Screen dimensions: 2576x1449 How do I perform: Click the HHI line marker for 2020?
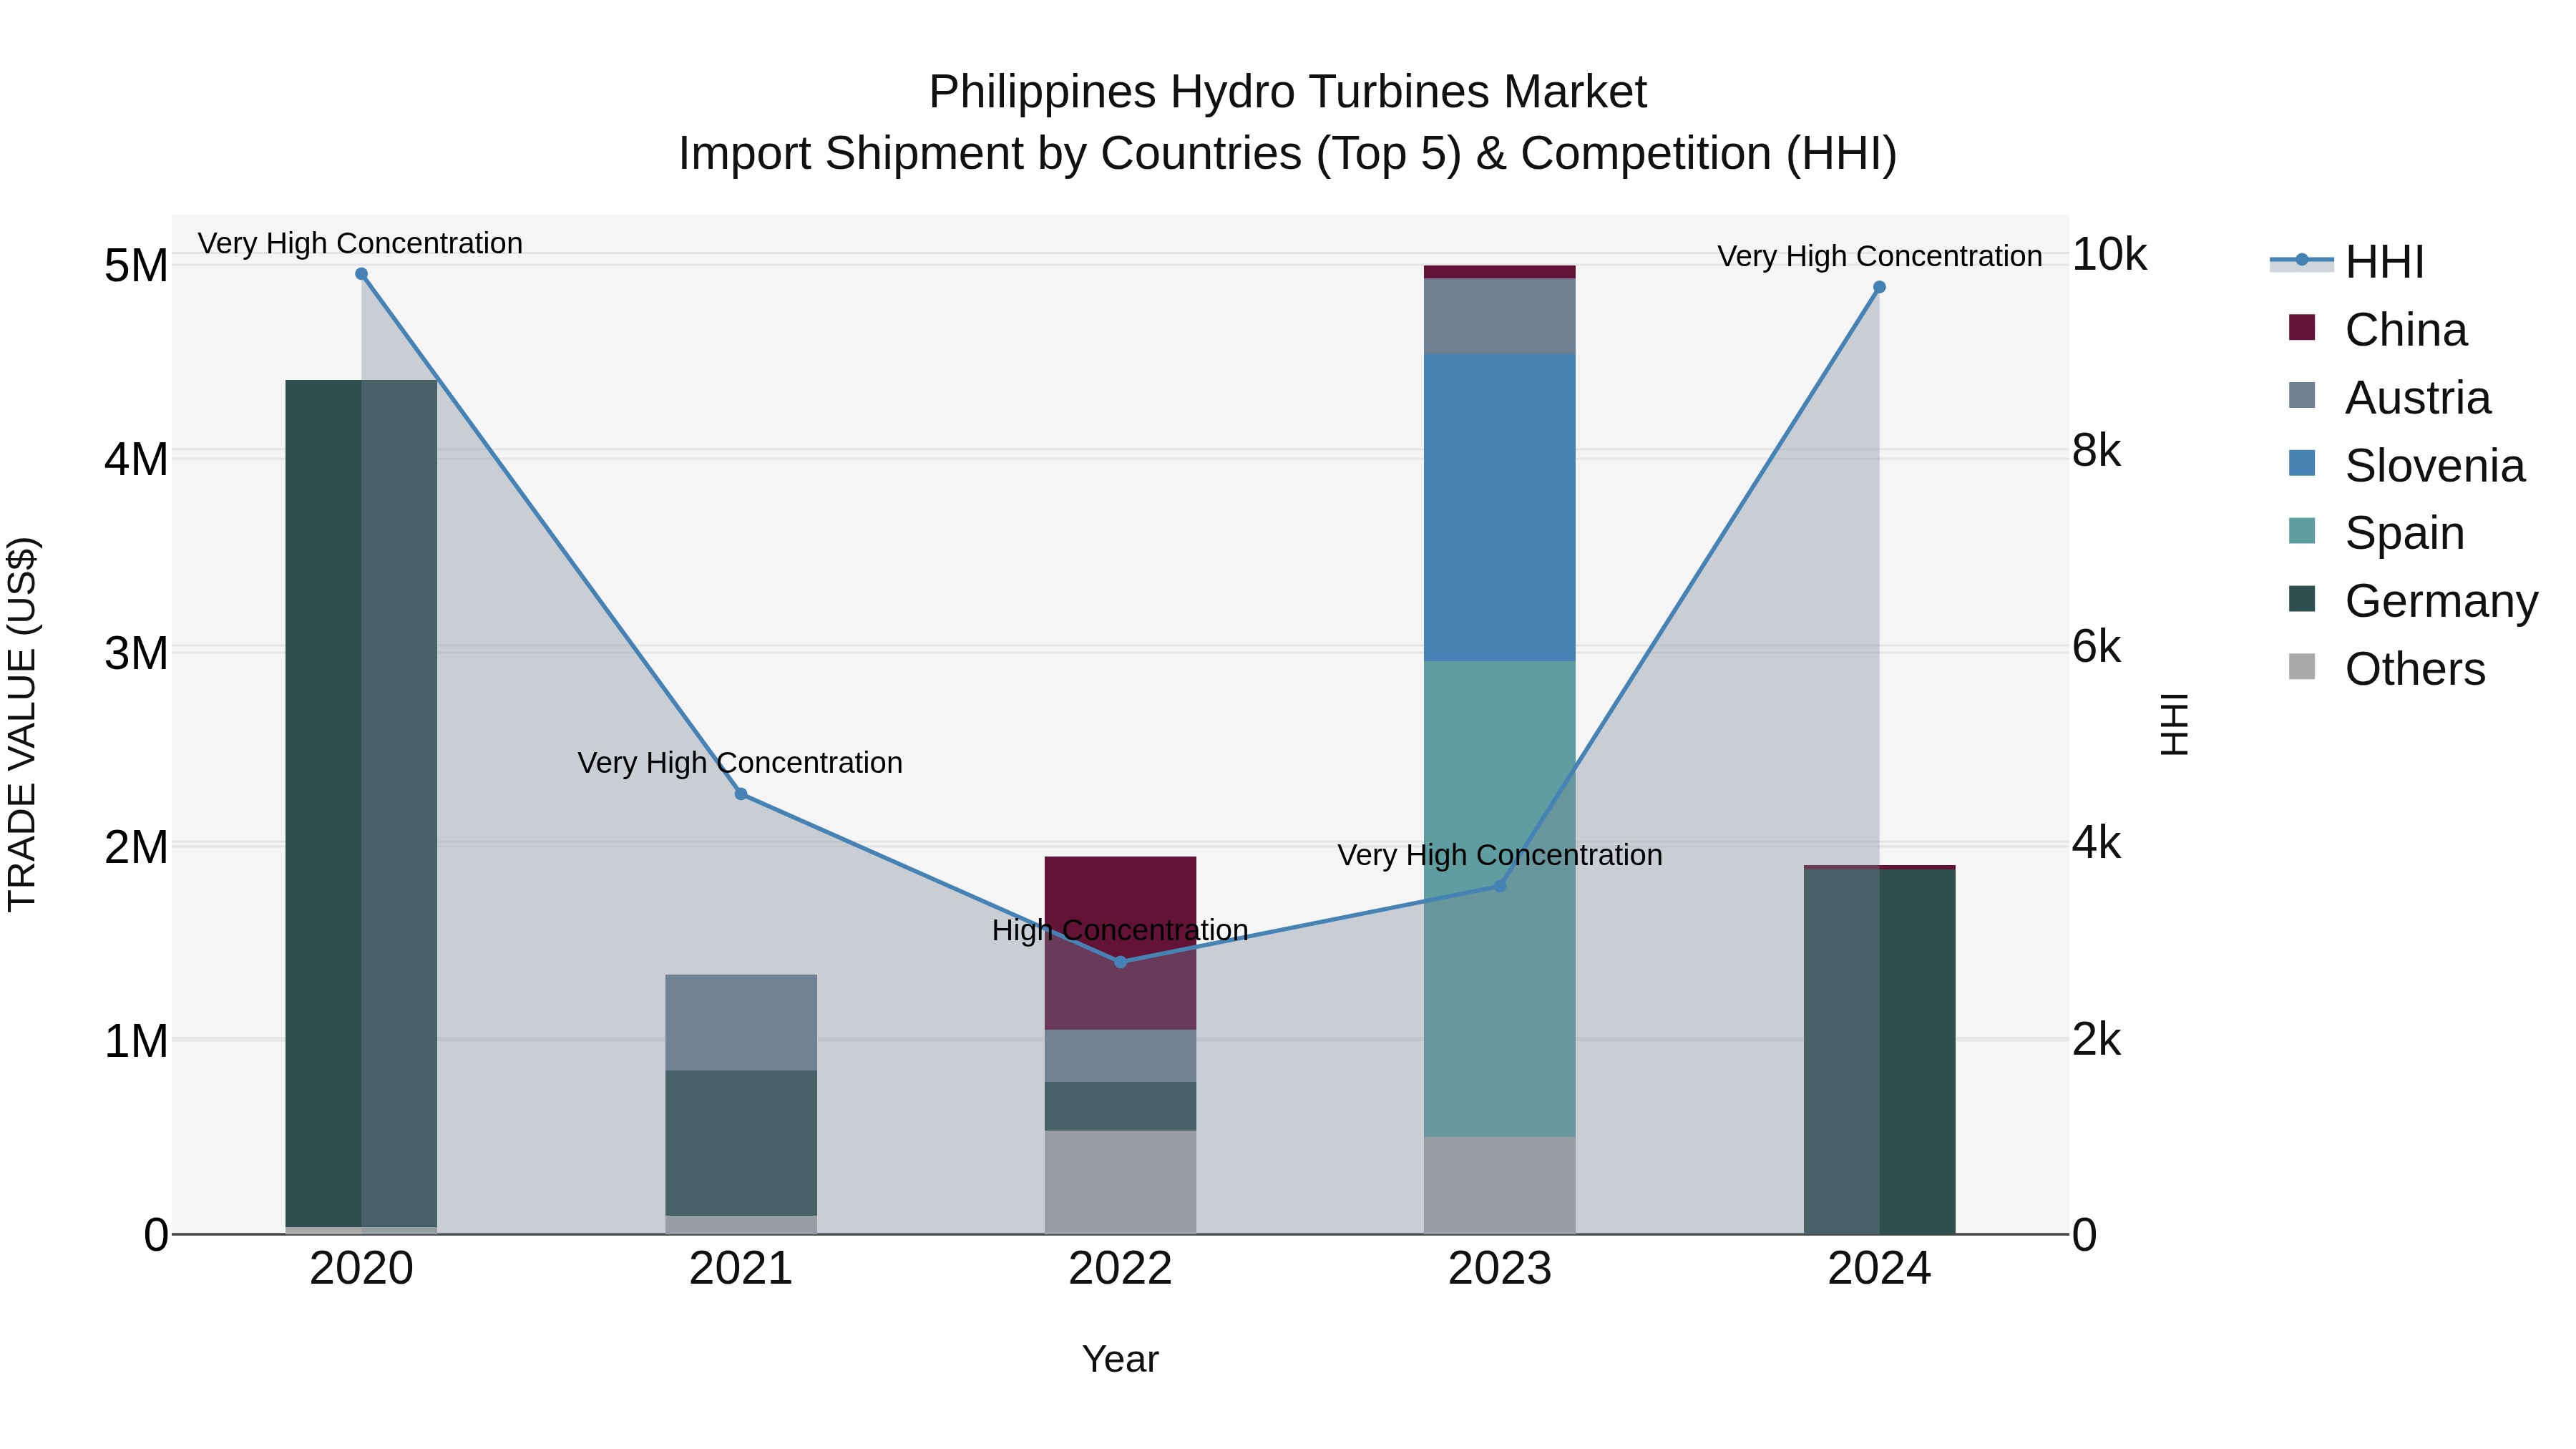pos(362,274)
